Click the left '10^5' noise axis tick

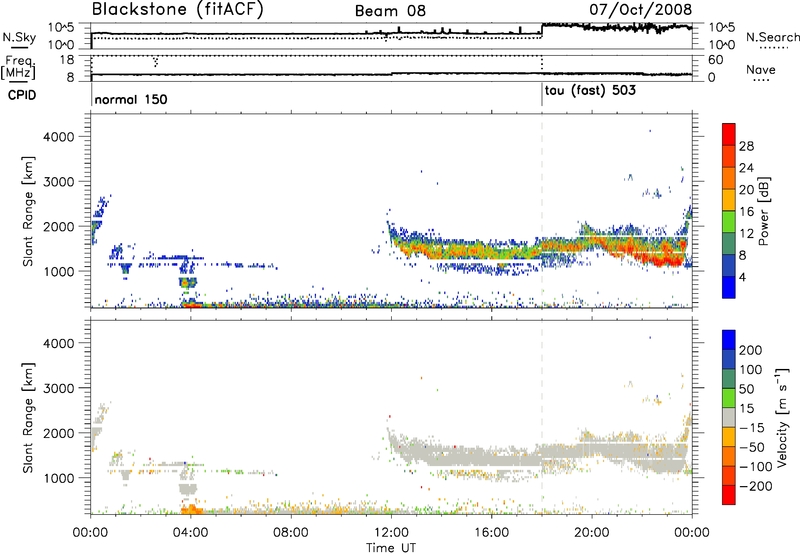[x=61, y=28]
